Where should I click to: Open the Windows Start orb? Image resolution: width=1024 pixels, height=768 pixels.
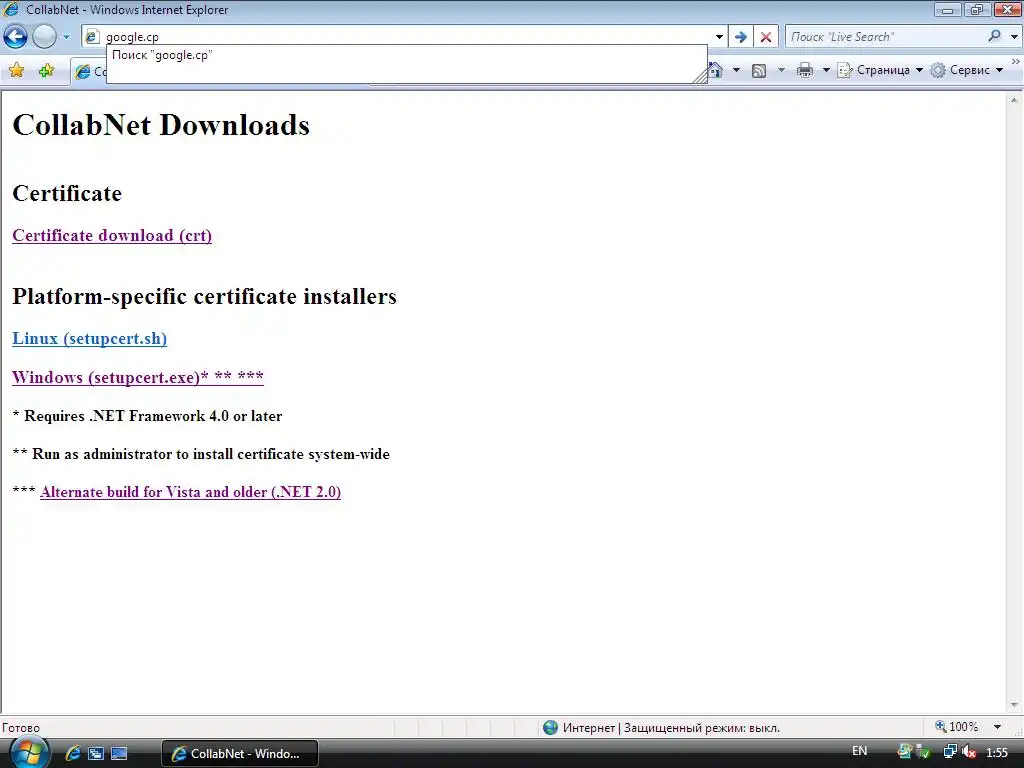click(x=28, y=752)
